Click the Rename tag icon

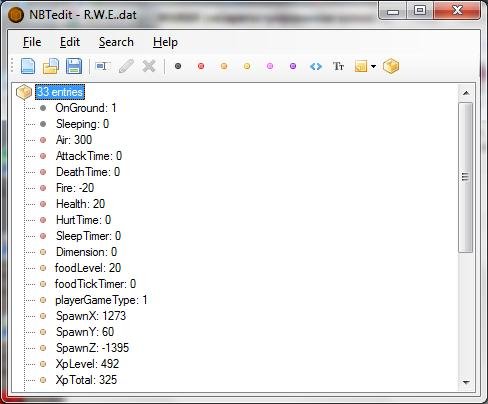pyautogui.click(x=102, y=66)
